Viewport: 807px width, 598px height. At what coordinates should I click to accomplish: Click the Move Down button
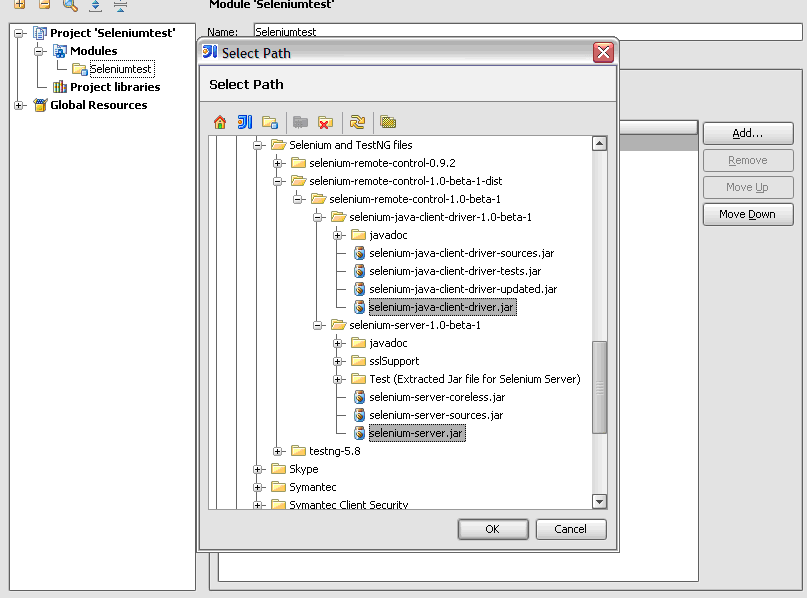[x=748, y=214]
